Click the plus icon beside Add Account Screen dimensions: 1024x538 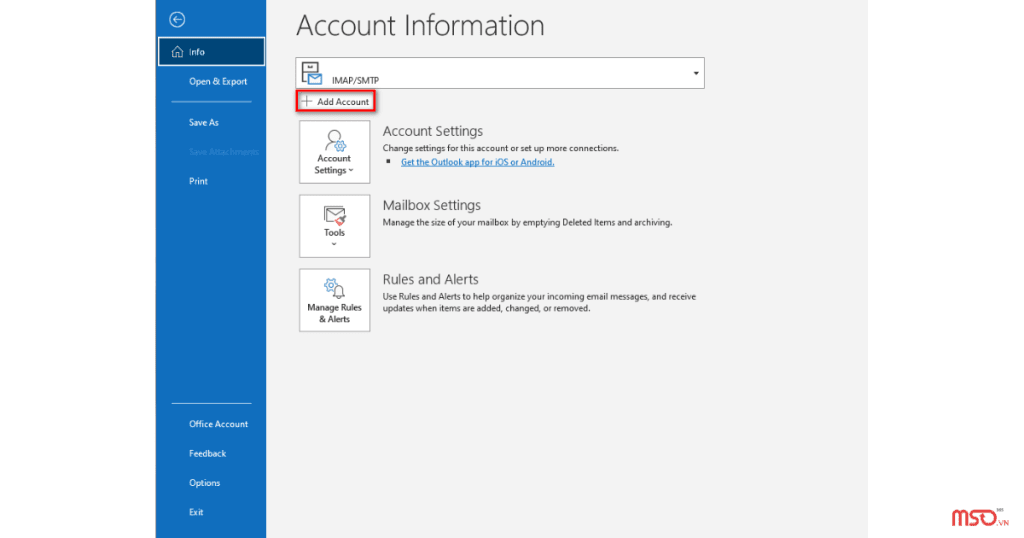(306, 101)
